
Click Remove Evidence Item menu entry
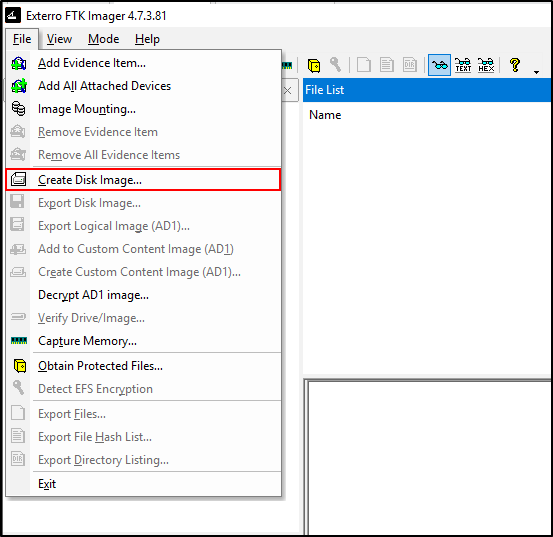pos(144,132)
